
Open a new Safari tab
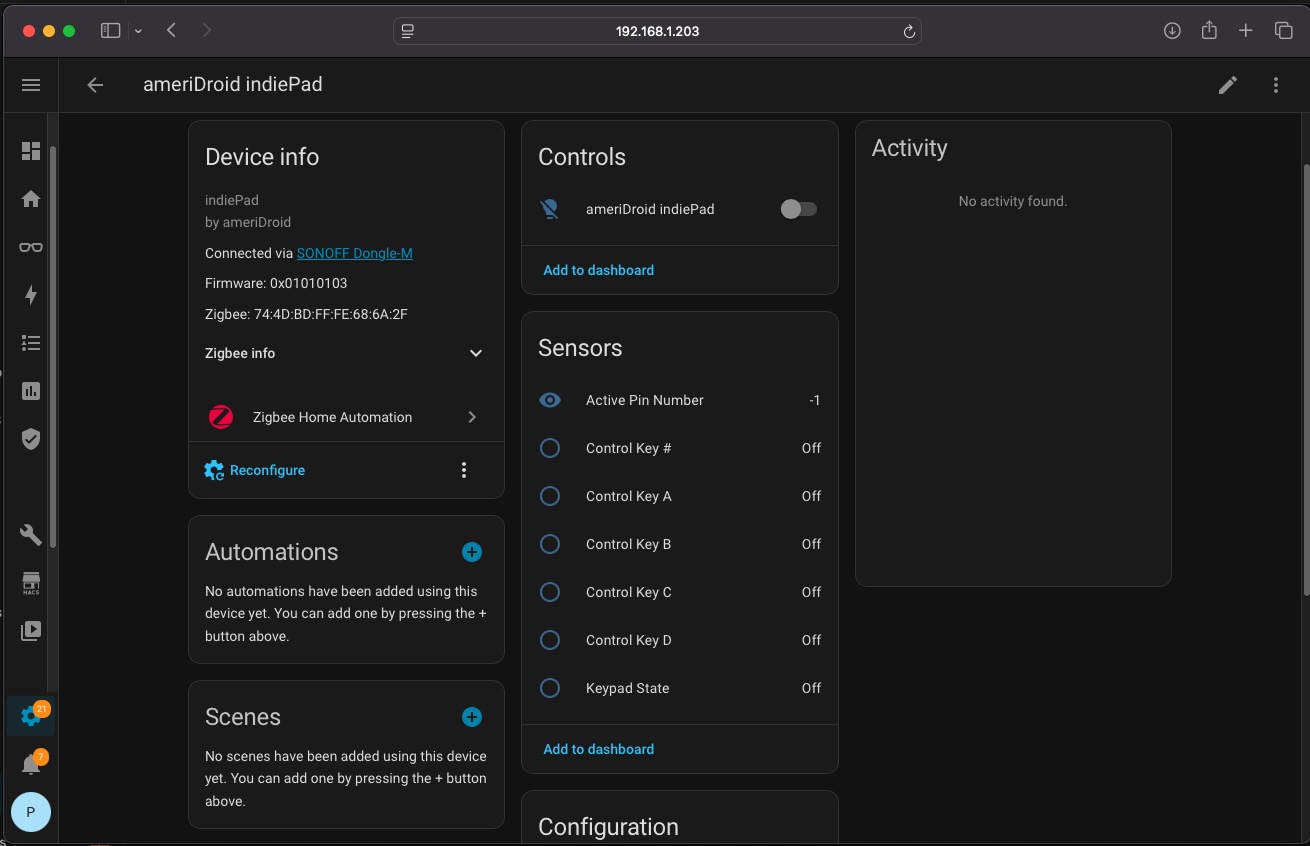tap(1246, 31)
